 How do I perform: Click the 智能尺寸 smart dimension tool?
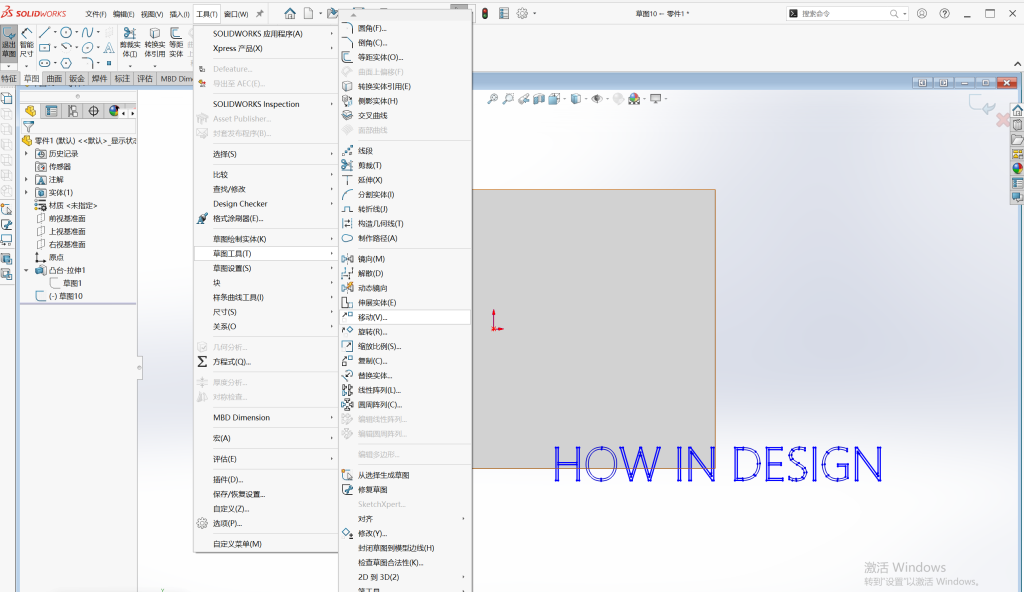pos(27,43)
